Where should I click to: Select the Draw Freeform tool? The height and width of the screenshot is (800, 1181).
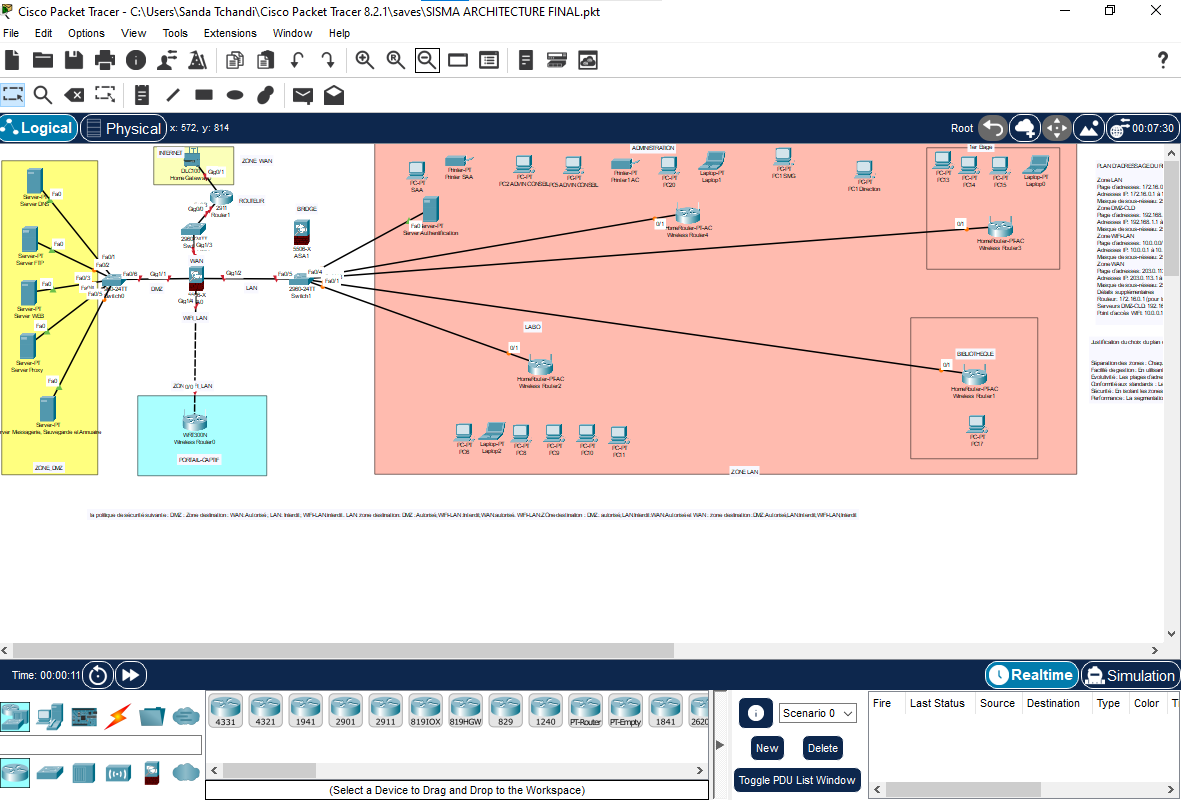[x=265, y=95]
